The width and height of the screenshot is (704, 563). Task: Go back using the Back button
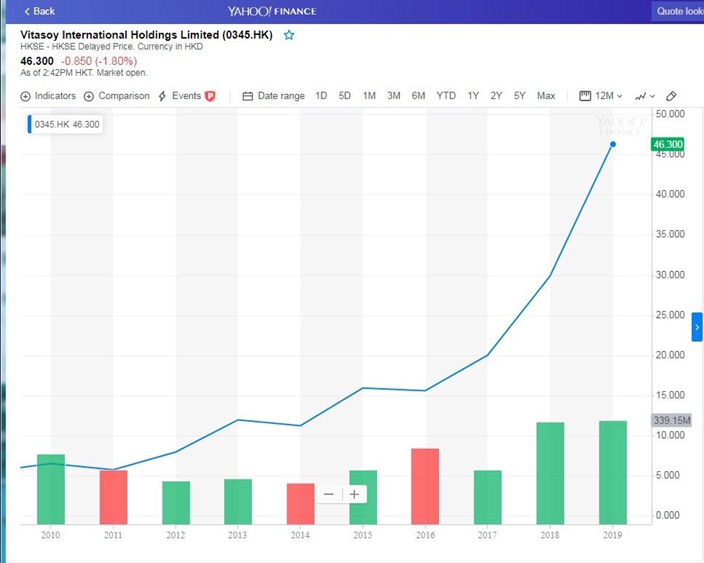coord(39,11)
